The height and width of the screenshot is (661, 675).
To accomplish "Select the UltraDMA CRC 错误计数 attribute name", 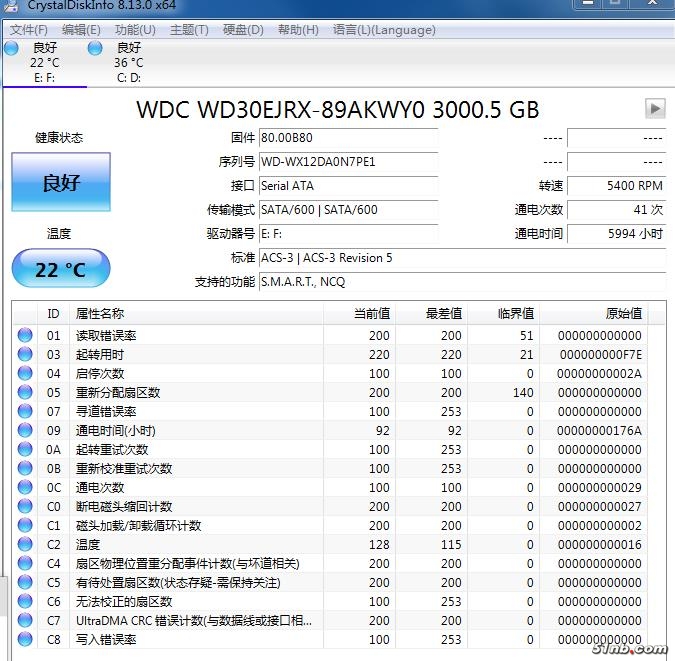I will [x=194, y=621].
